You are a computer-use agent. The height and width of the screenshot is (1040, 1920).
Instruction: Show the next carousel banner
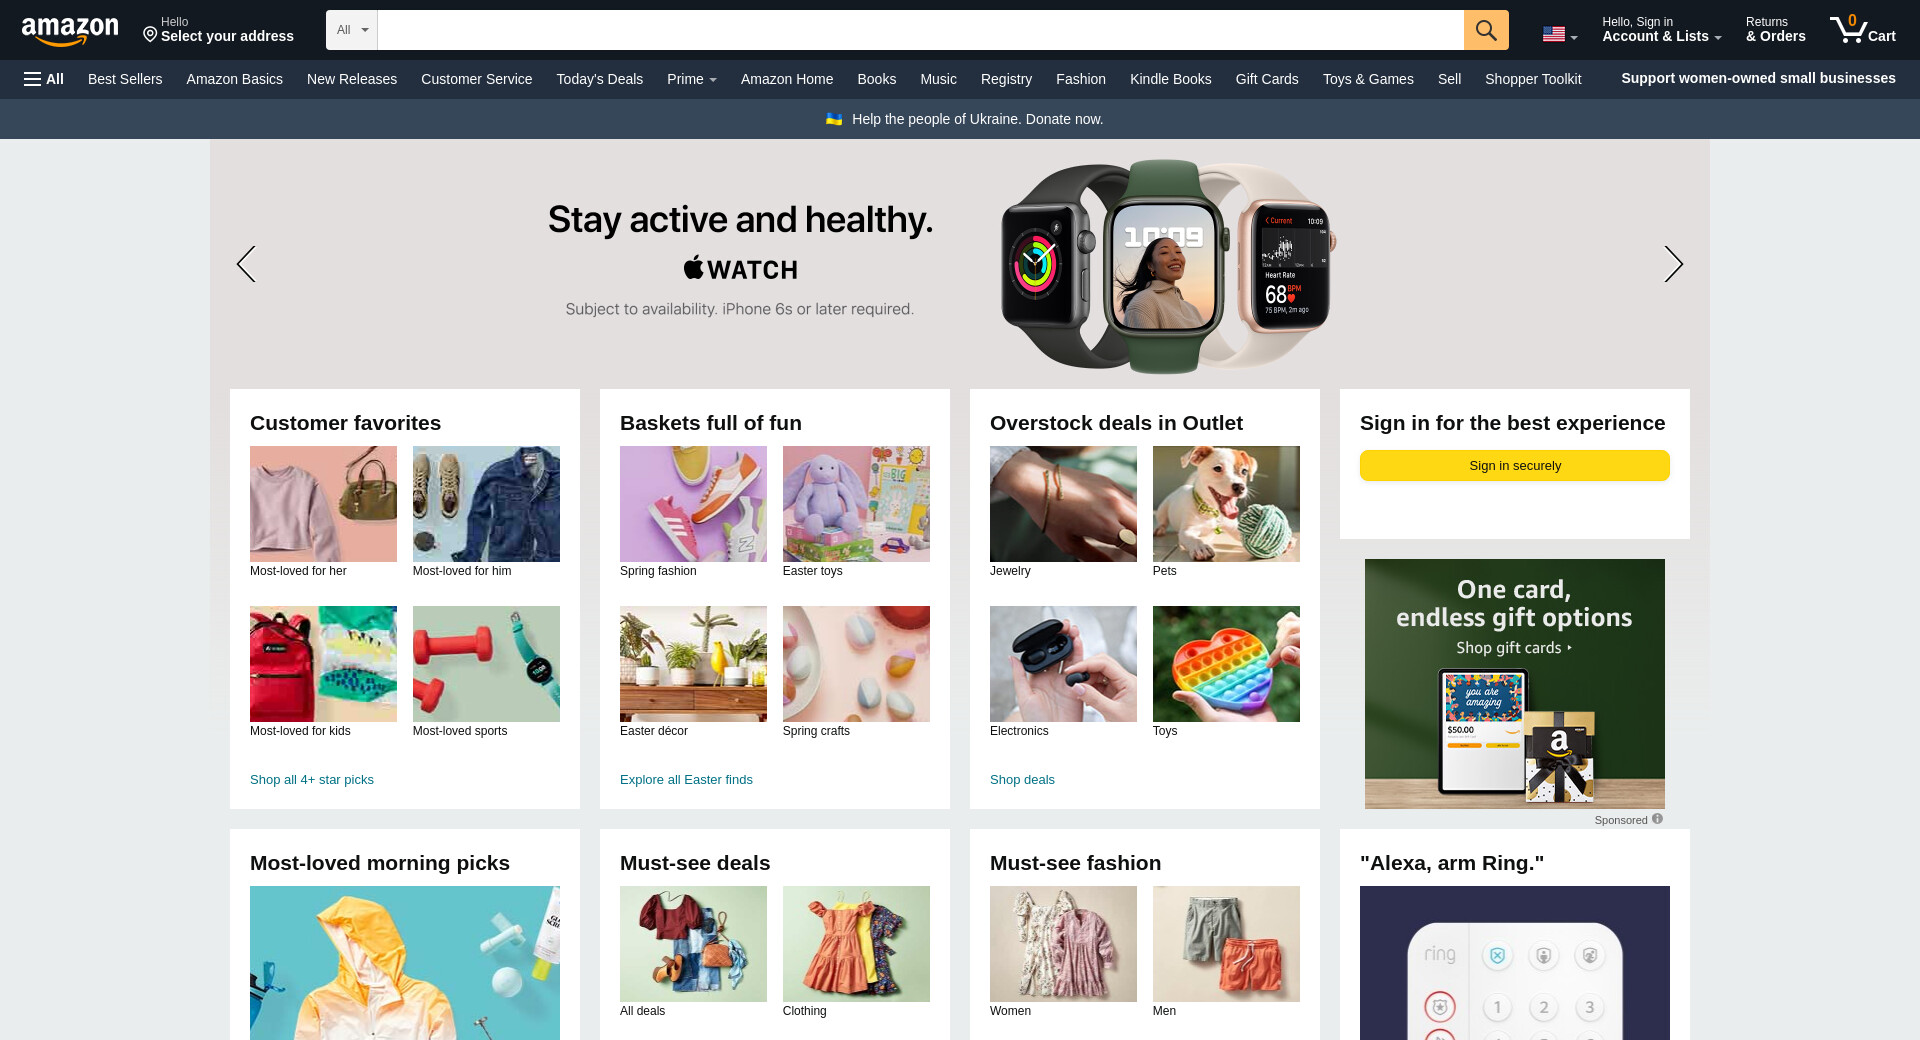coord(1673,264)
